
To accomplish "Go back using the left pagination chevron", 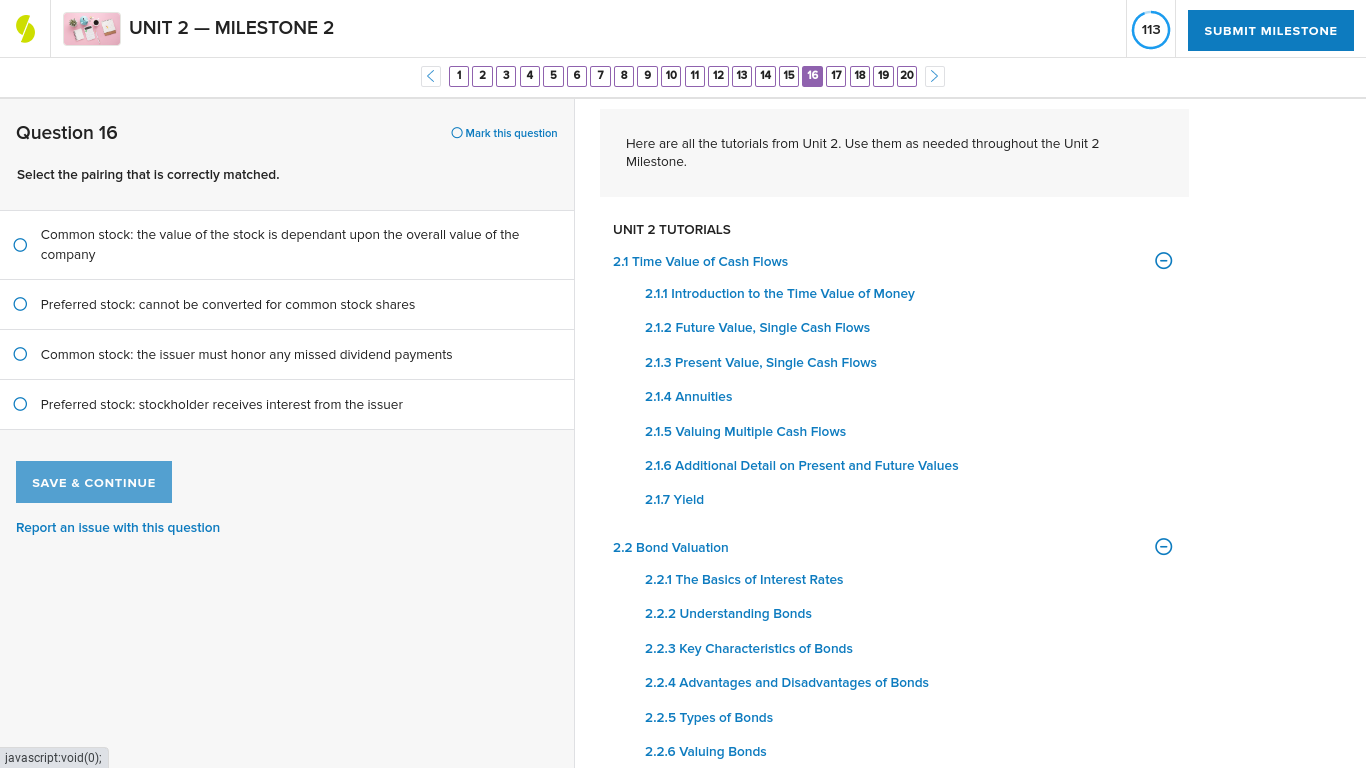I will (430, 76).
